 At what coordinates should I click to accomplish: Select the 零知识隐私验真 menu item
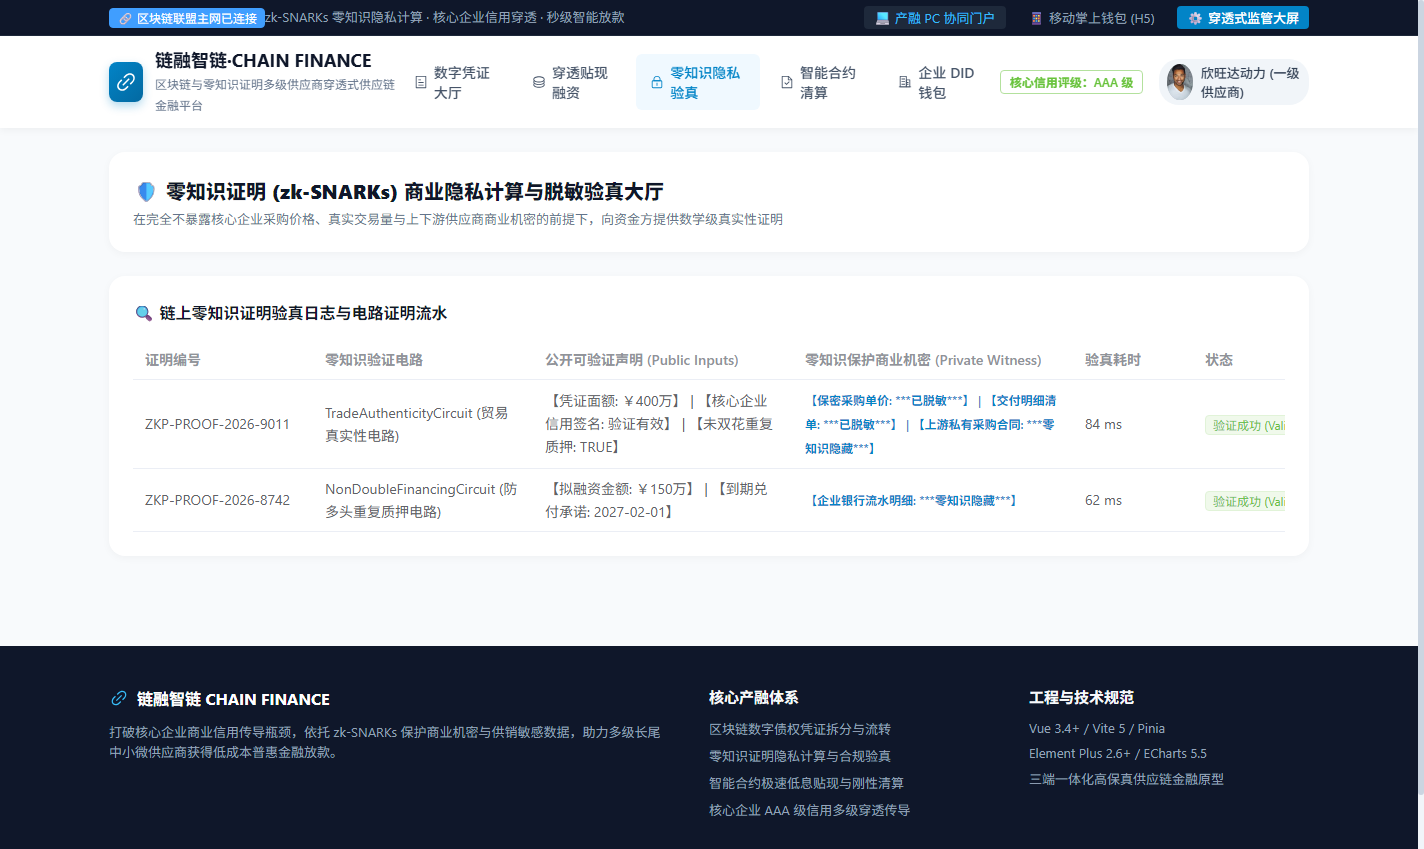coord(698,82)
